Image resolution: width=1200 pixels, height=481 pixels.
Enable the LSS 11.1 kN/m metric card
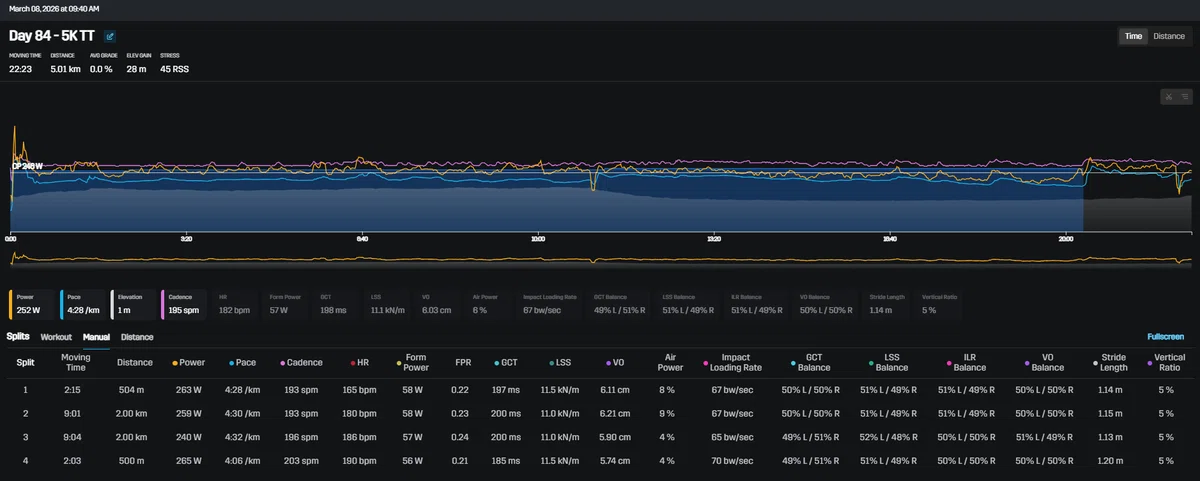pos(389,304)
